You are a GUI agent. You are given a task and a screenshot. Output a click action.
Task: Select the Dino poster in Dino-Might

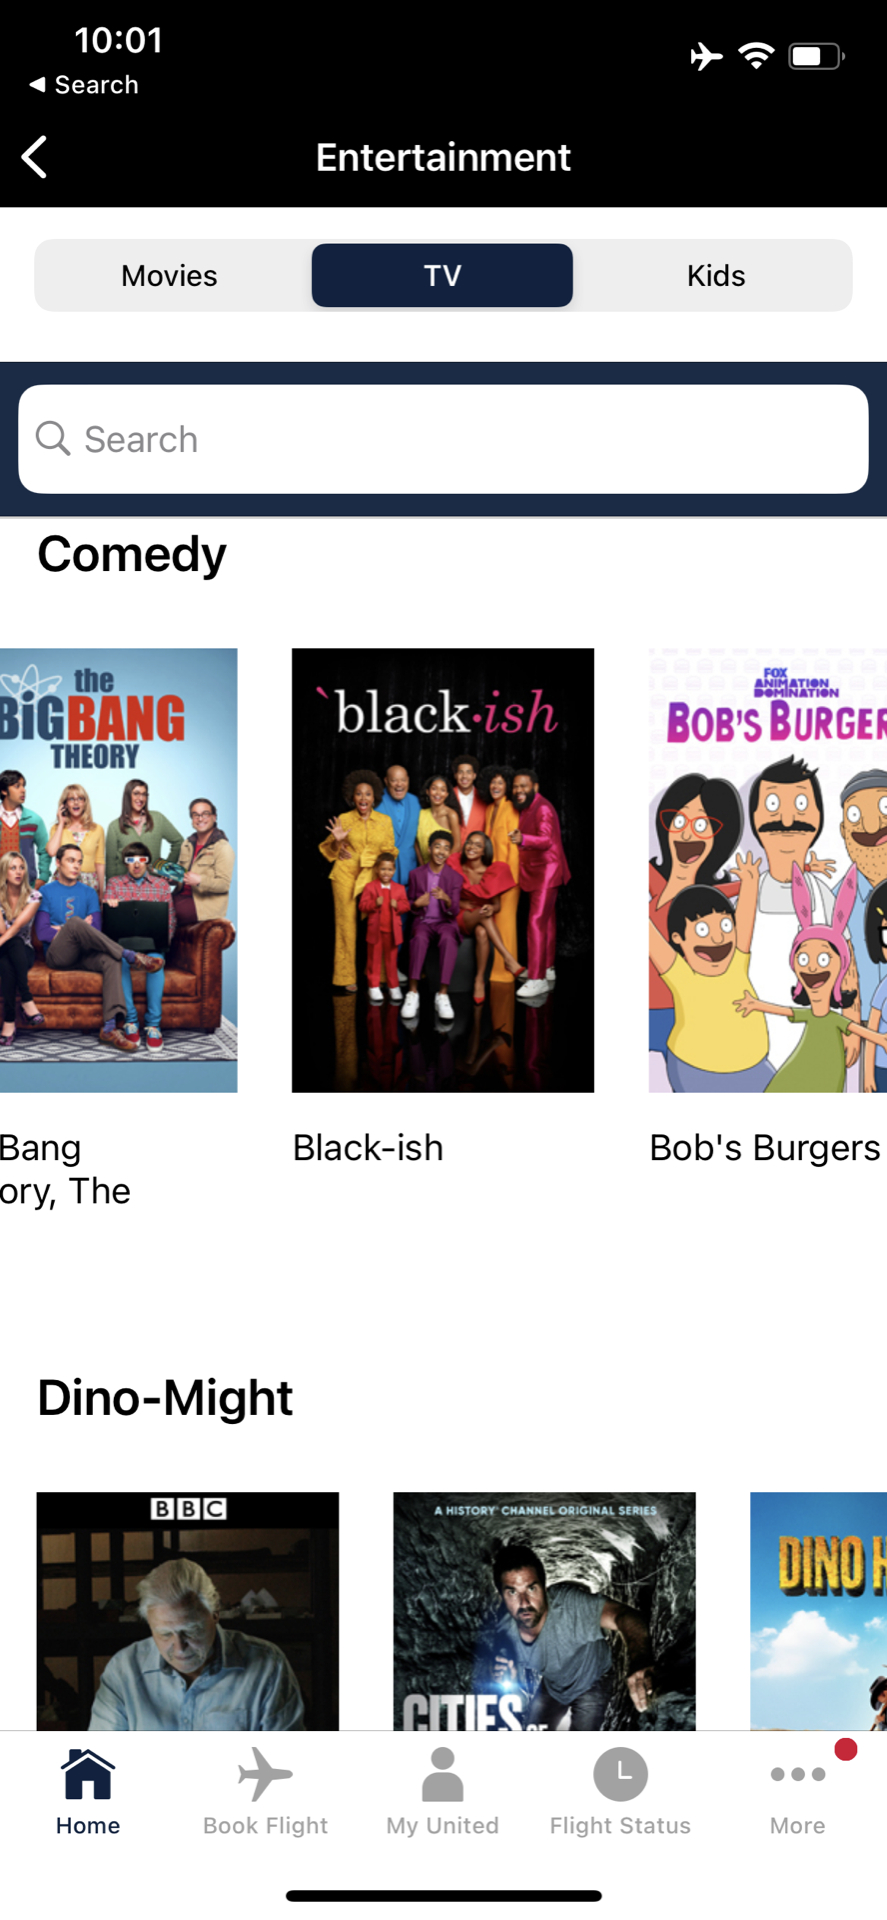pyautogui.click(x=818, y=1611)
